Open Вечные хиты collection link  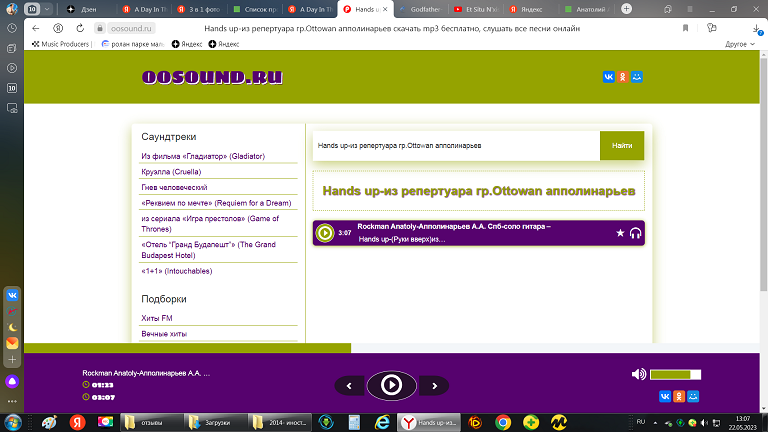point(164,334)
